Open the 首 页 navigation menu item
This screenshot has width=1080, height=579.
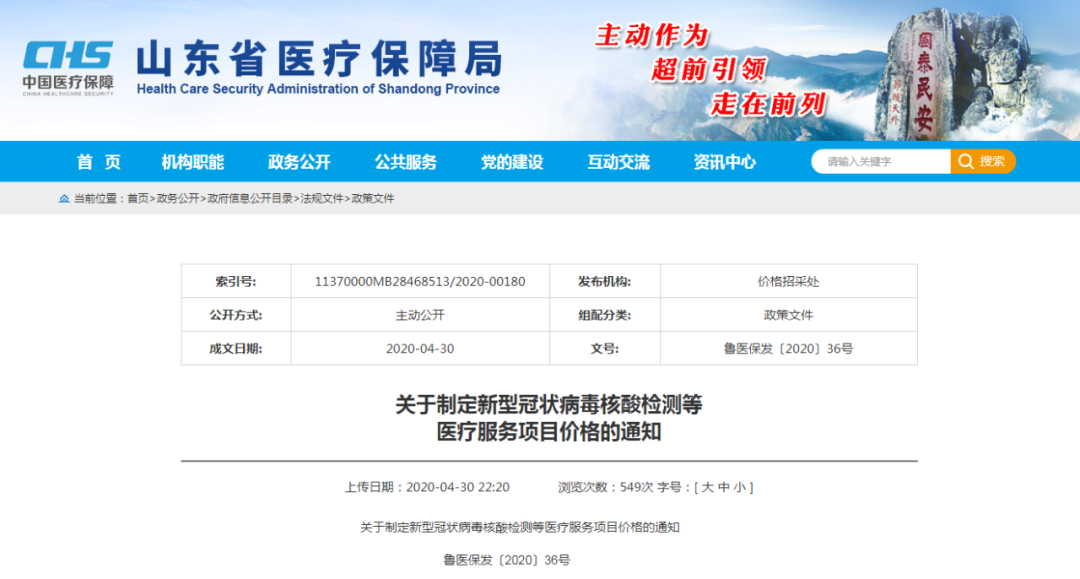99,162
